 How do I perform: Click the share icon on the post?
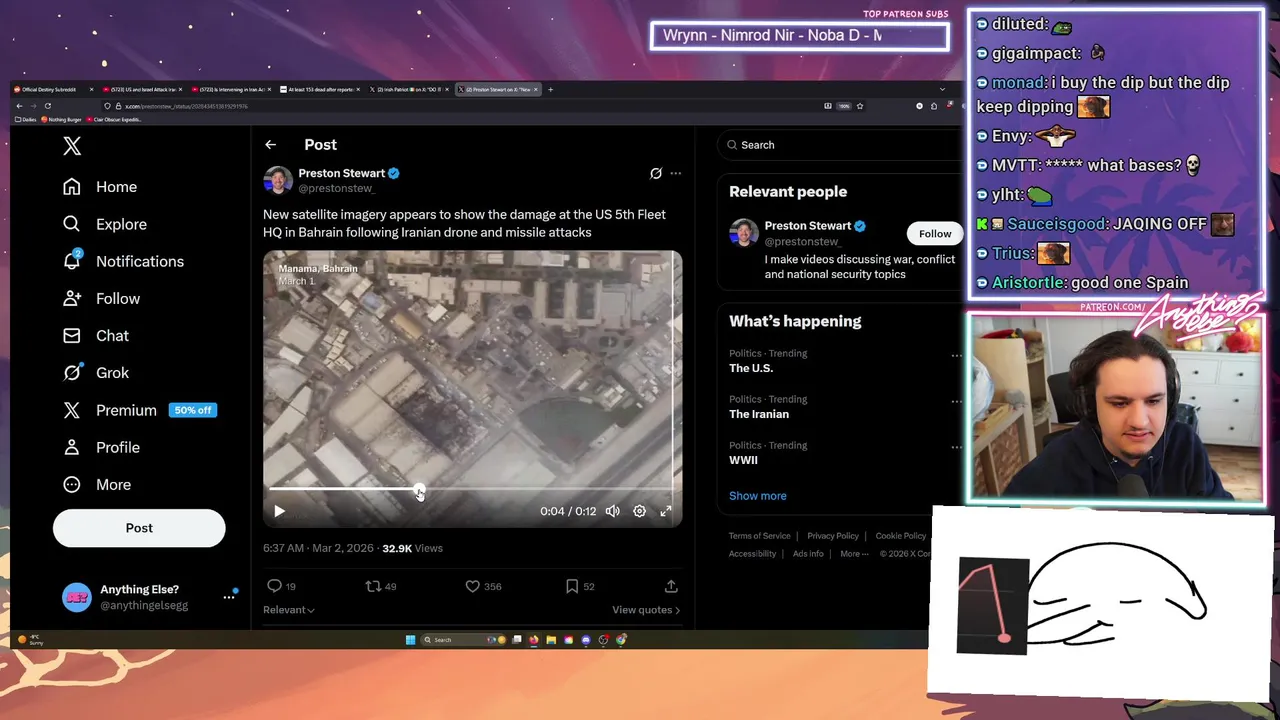671,586
